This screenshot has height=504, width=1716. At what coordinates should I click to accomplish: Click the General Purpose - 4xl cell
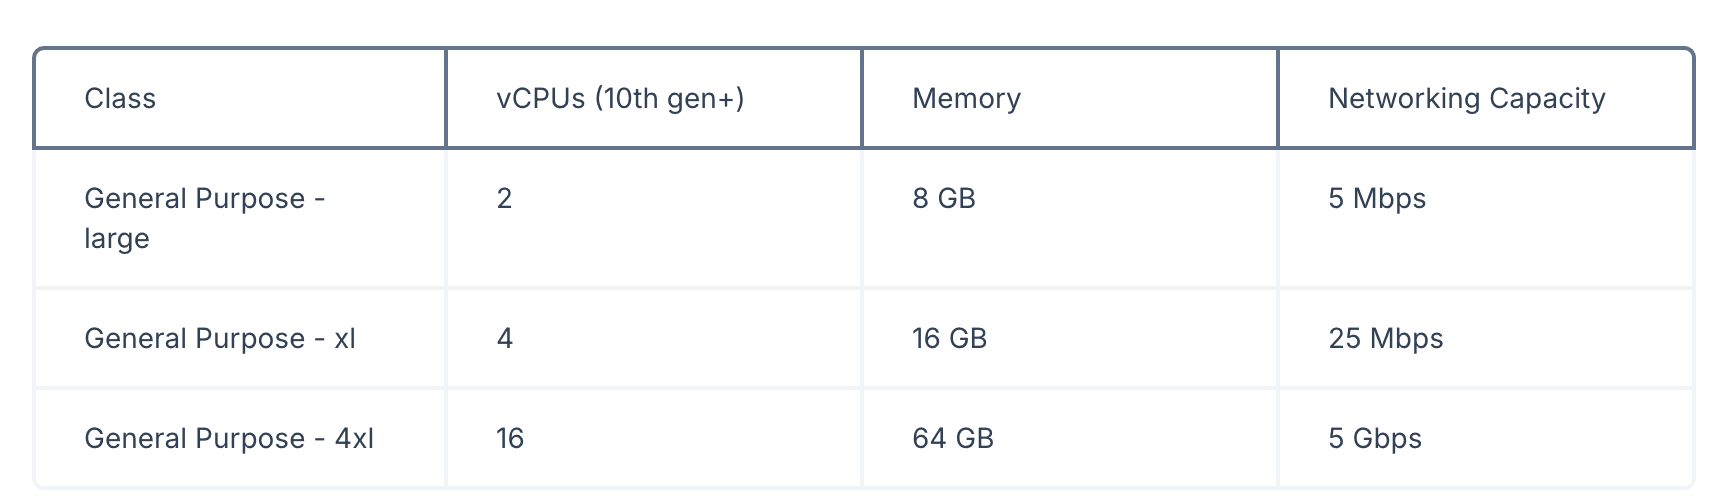[x=240, y=438]
